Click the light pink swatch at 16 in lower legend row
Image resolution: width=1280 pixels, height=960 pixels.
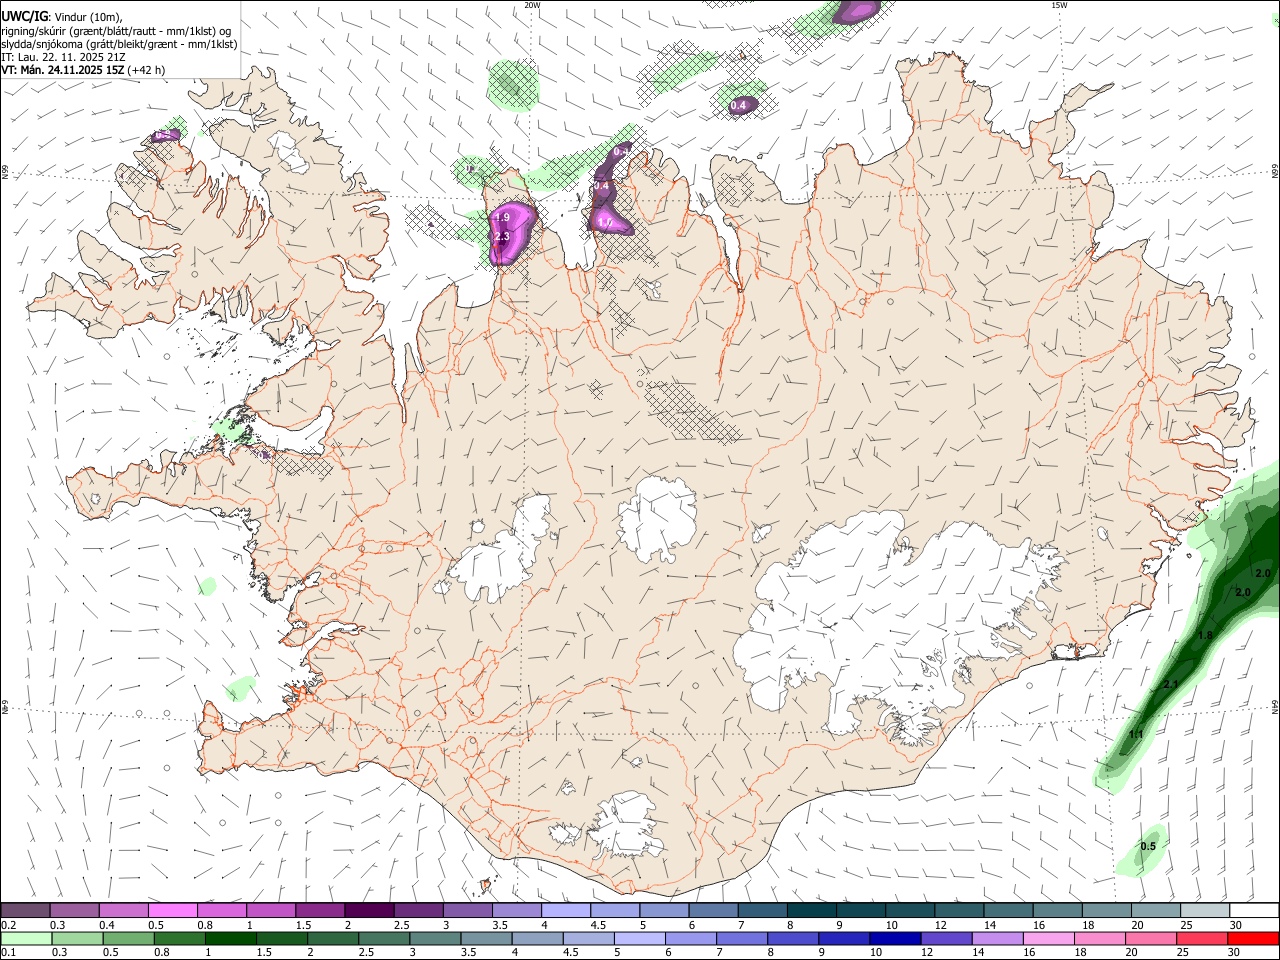click(1047, 939)
